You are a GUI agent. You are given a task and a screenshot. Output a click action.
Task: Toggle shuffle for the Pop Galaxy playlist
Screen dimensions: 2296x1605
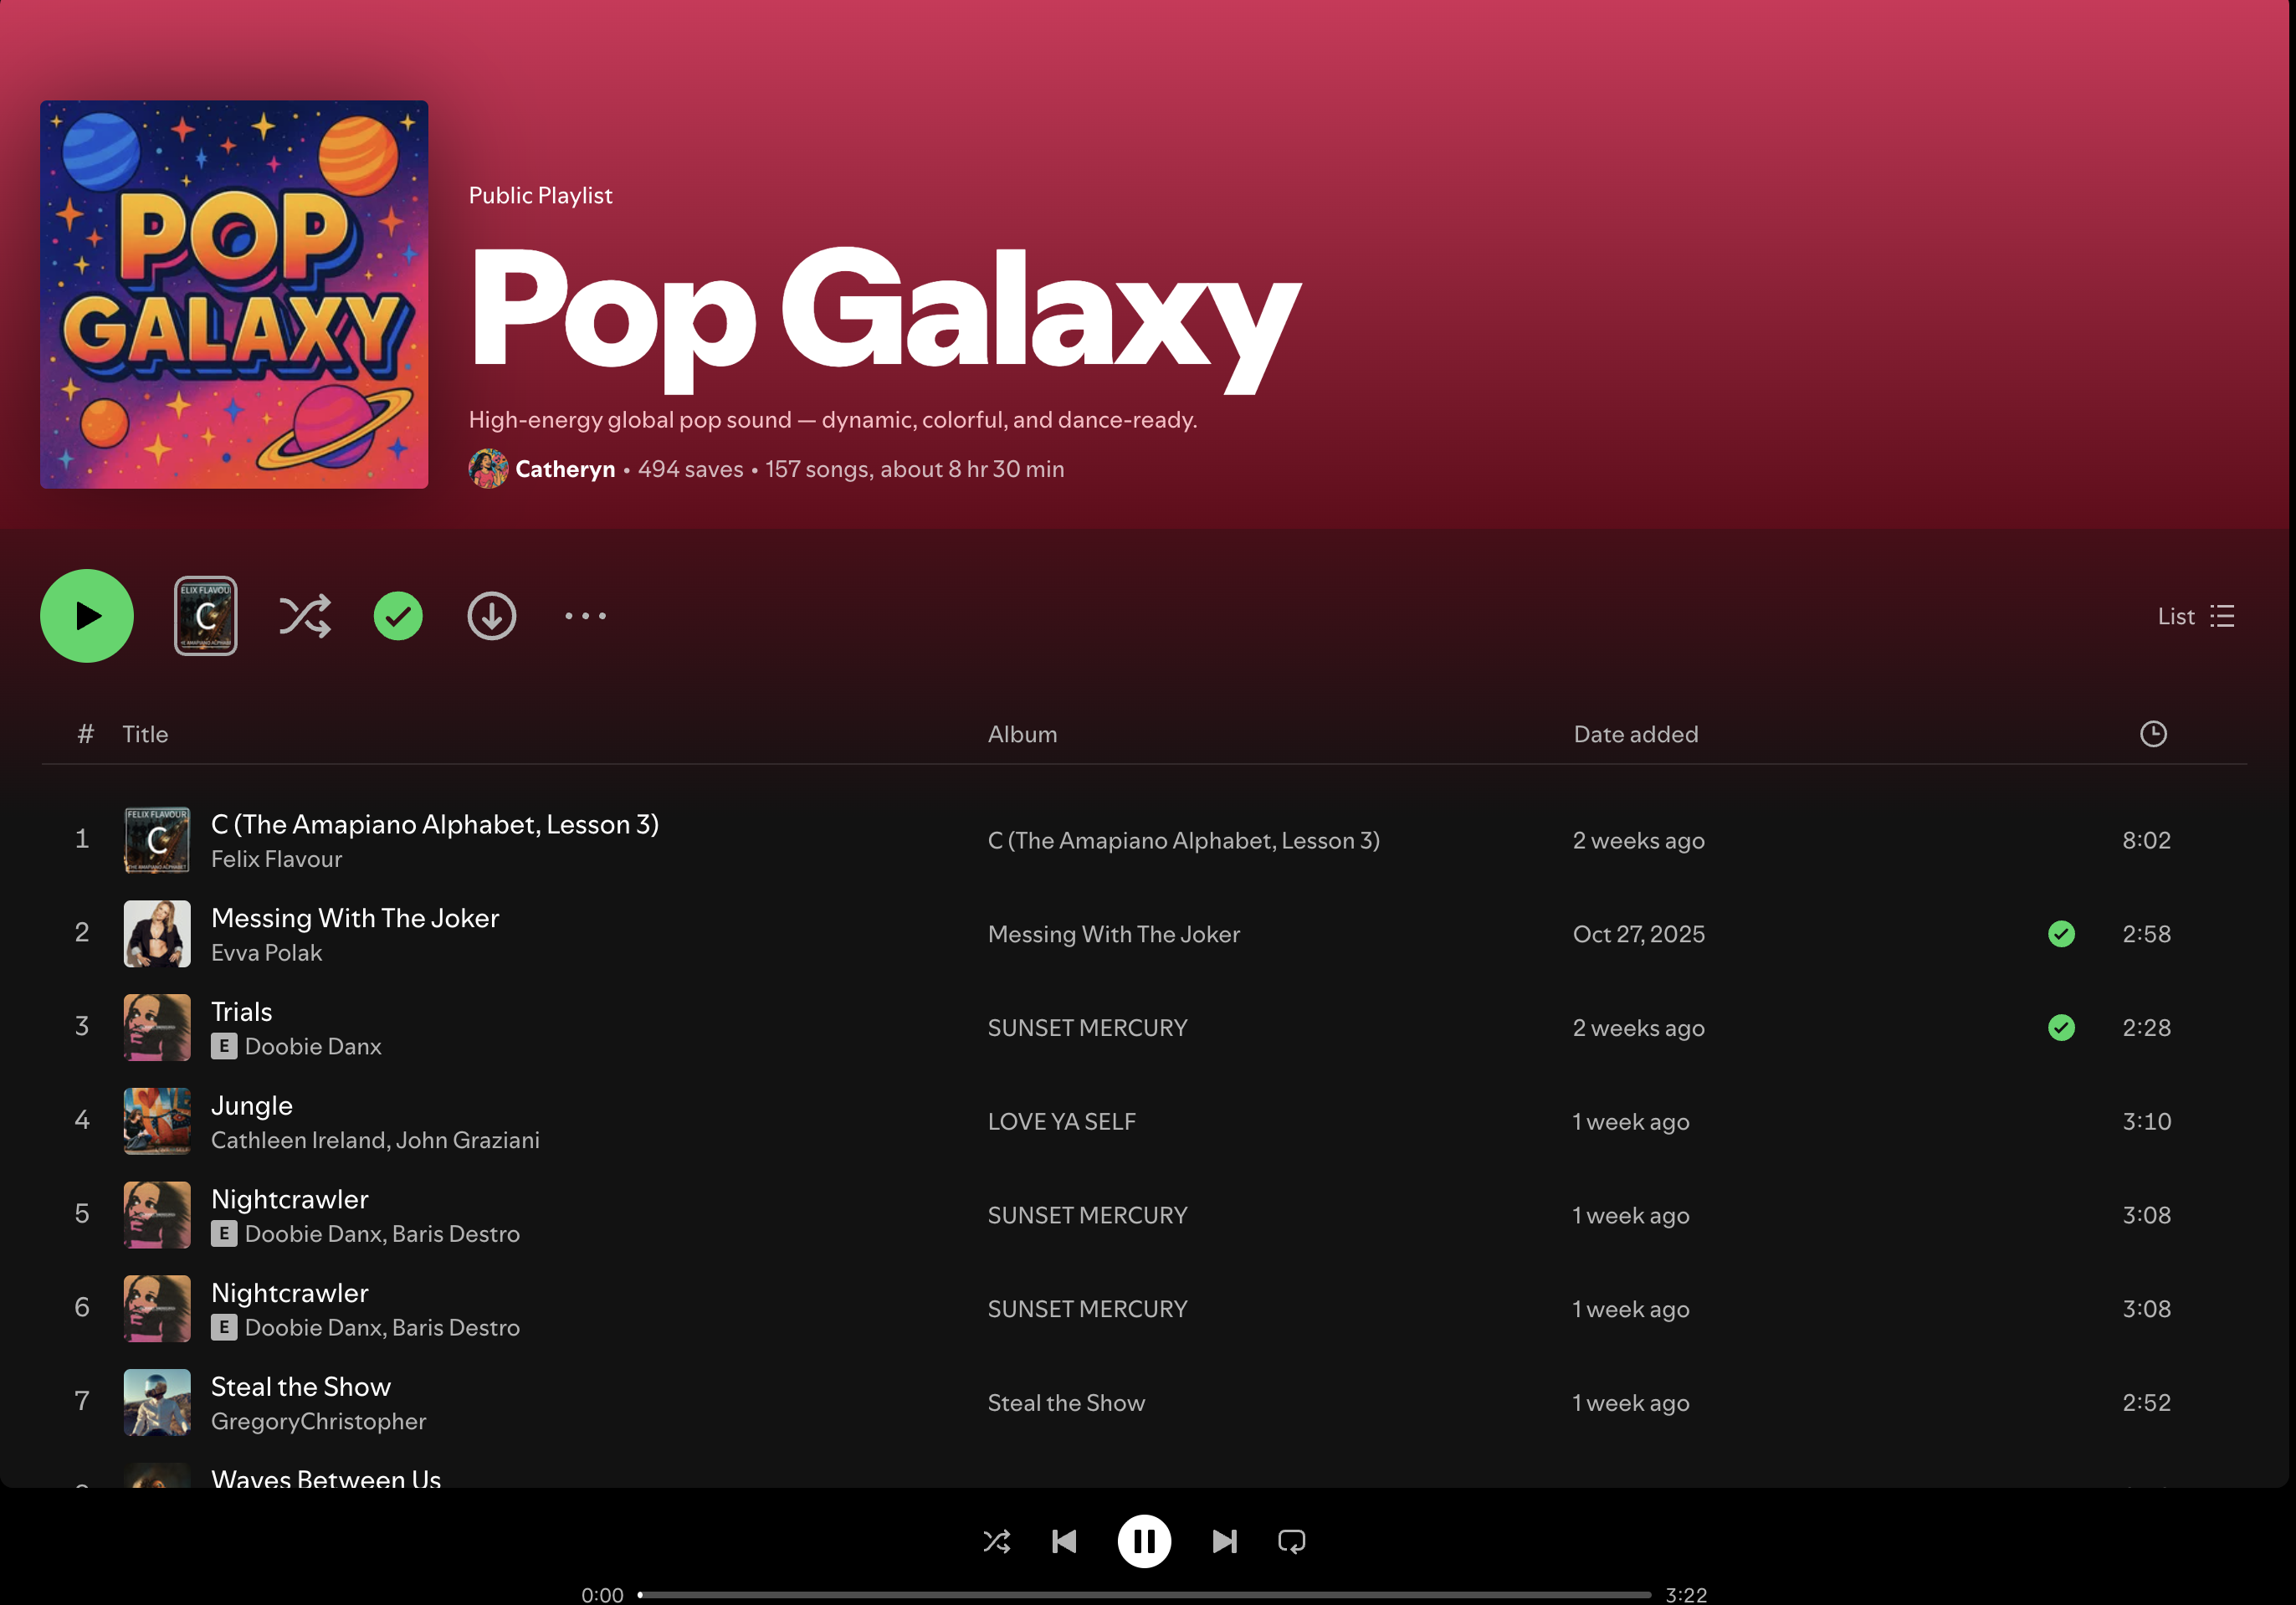click(304, 616)
